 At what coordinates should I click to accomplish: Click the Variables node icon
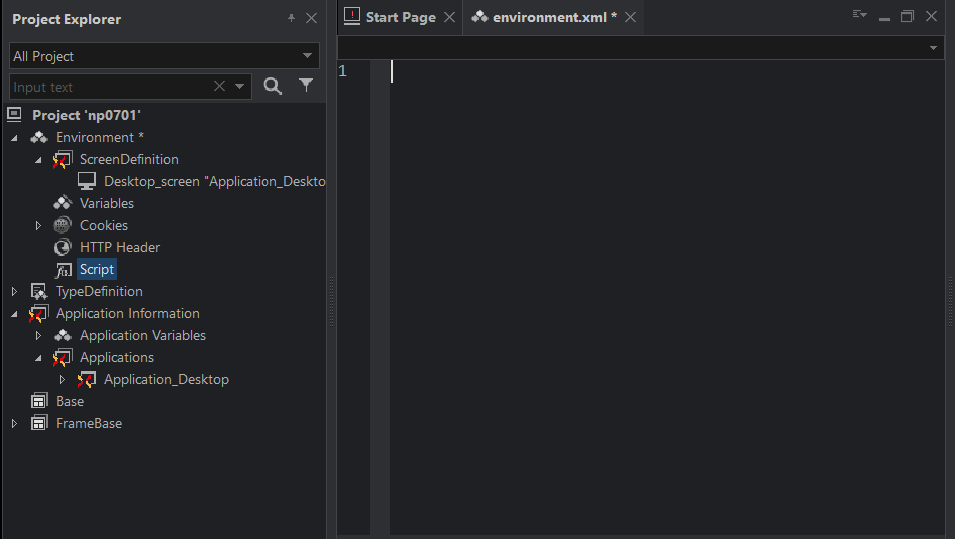click(x=63, y=203)
